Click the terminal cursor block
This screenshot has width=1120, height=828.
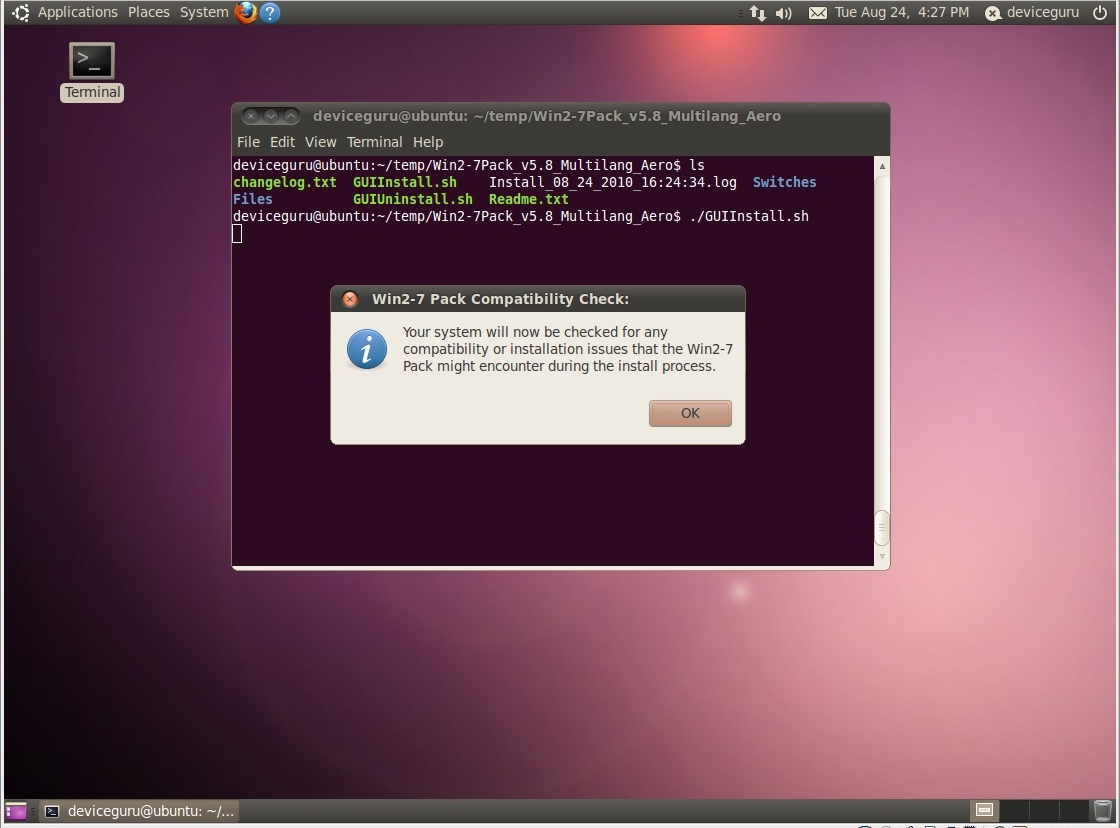[237, 234]
